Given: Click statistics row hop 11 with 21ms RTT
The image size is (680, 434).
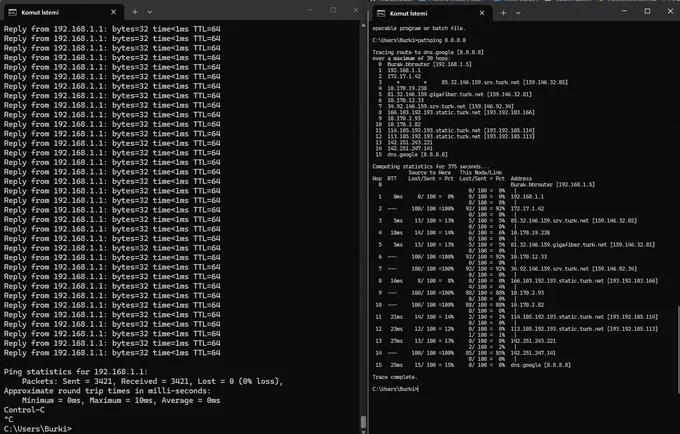Looking at the screenshot, I should pos(517,317).
